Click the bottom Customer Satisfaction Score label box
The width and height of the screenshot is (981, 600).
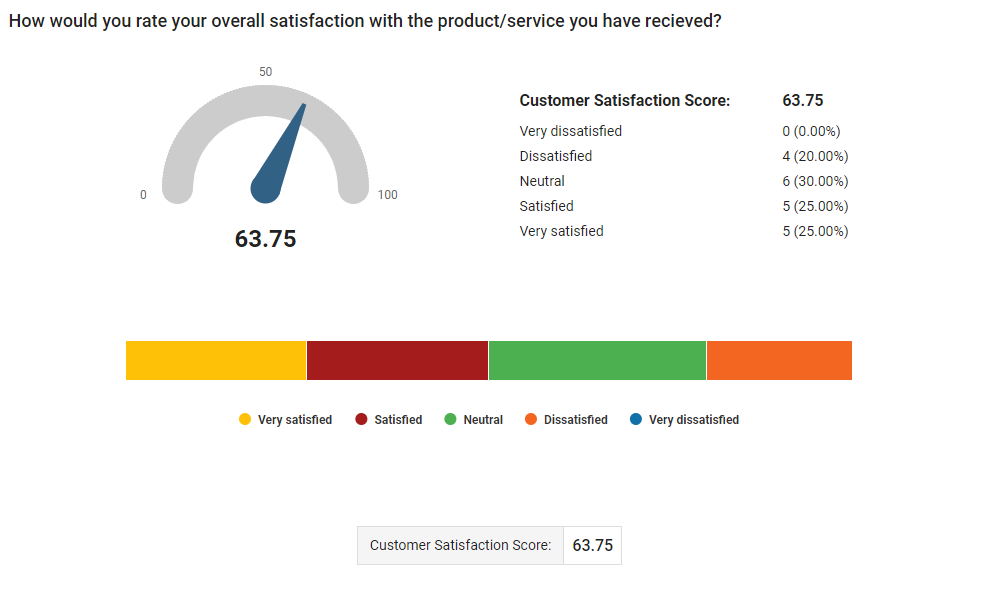pyautogui.click(x=460, y=546)
